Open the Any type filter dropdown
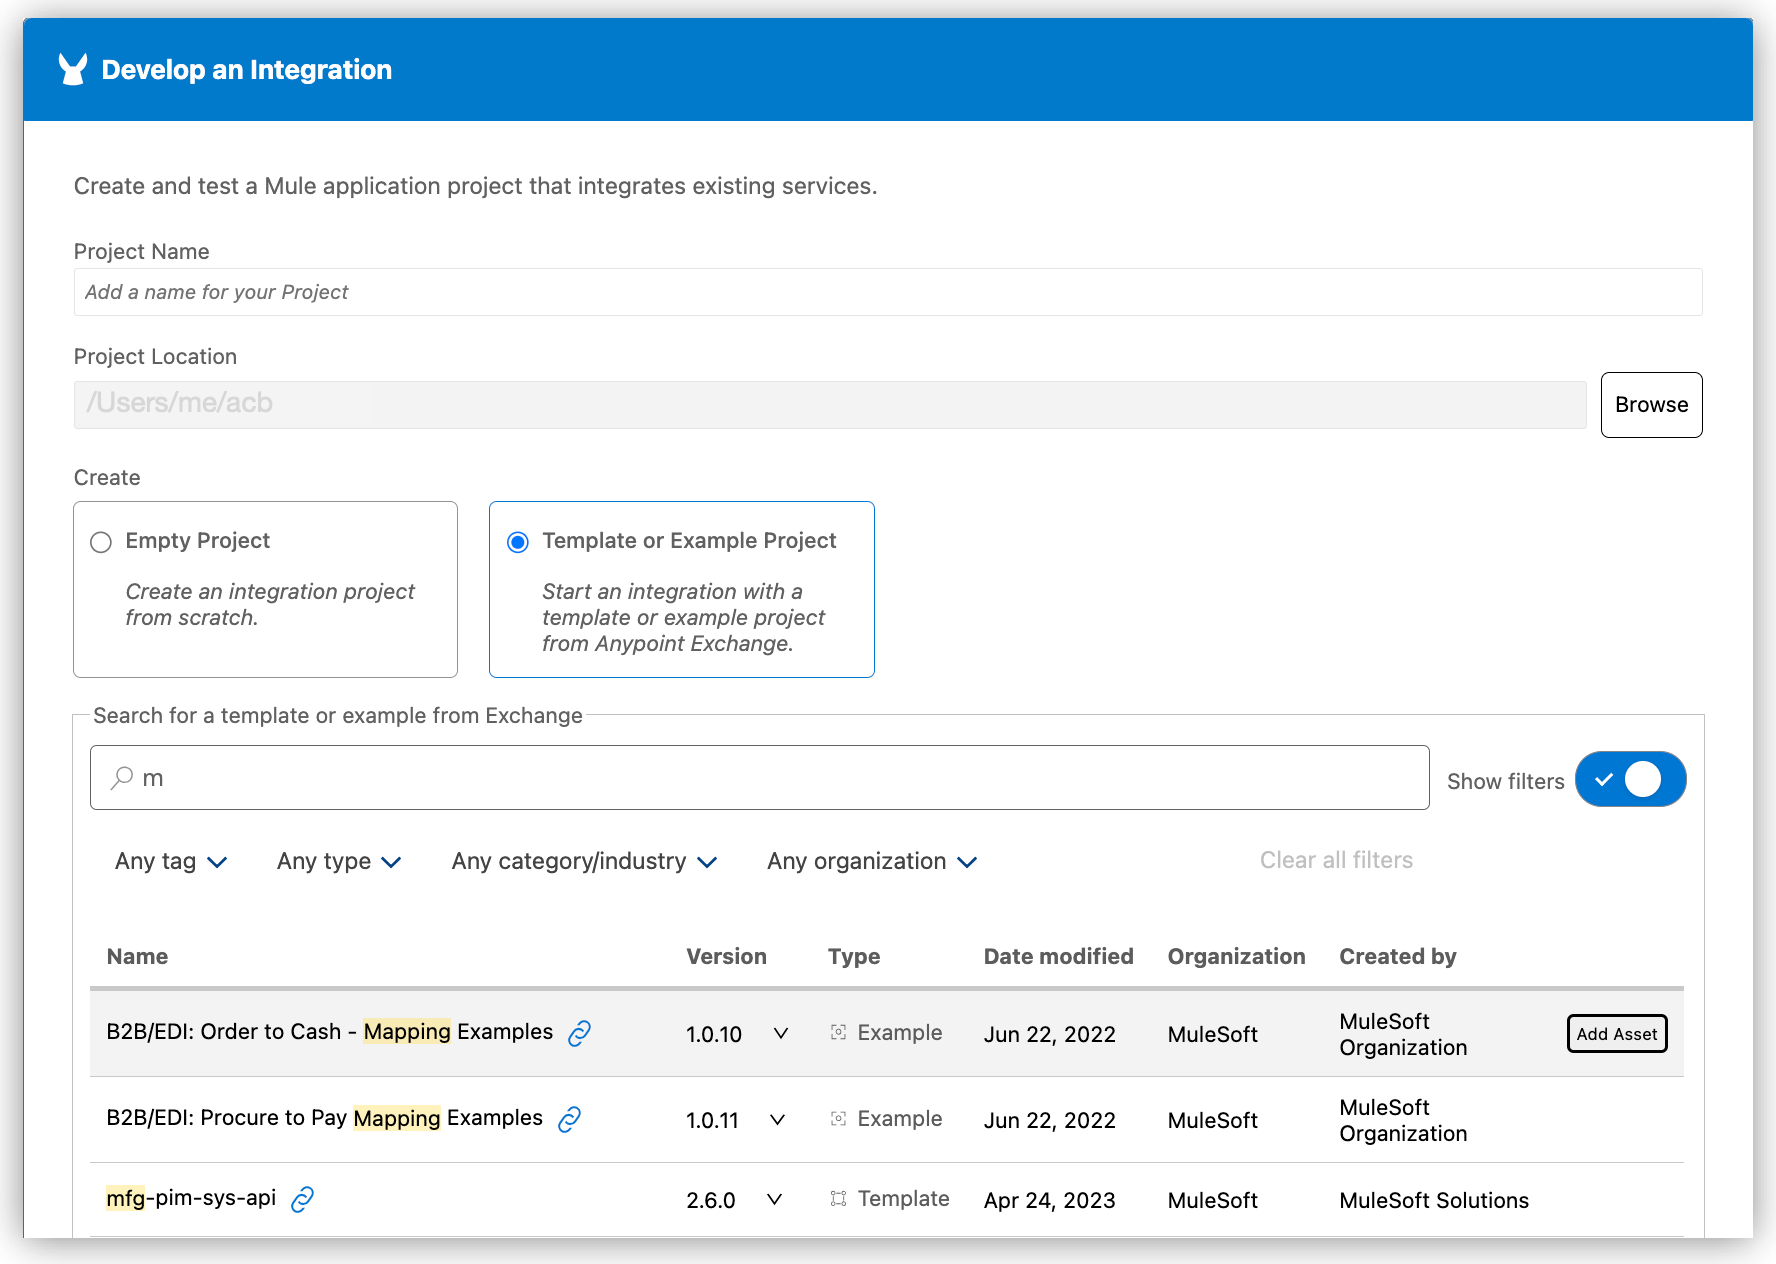1776x1264 pixels. pyautogui.click(x=338, y=861)
